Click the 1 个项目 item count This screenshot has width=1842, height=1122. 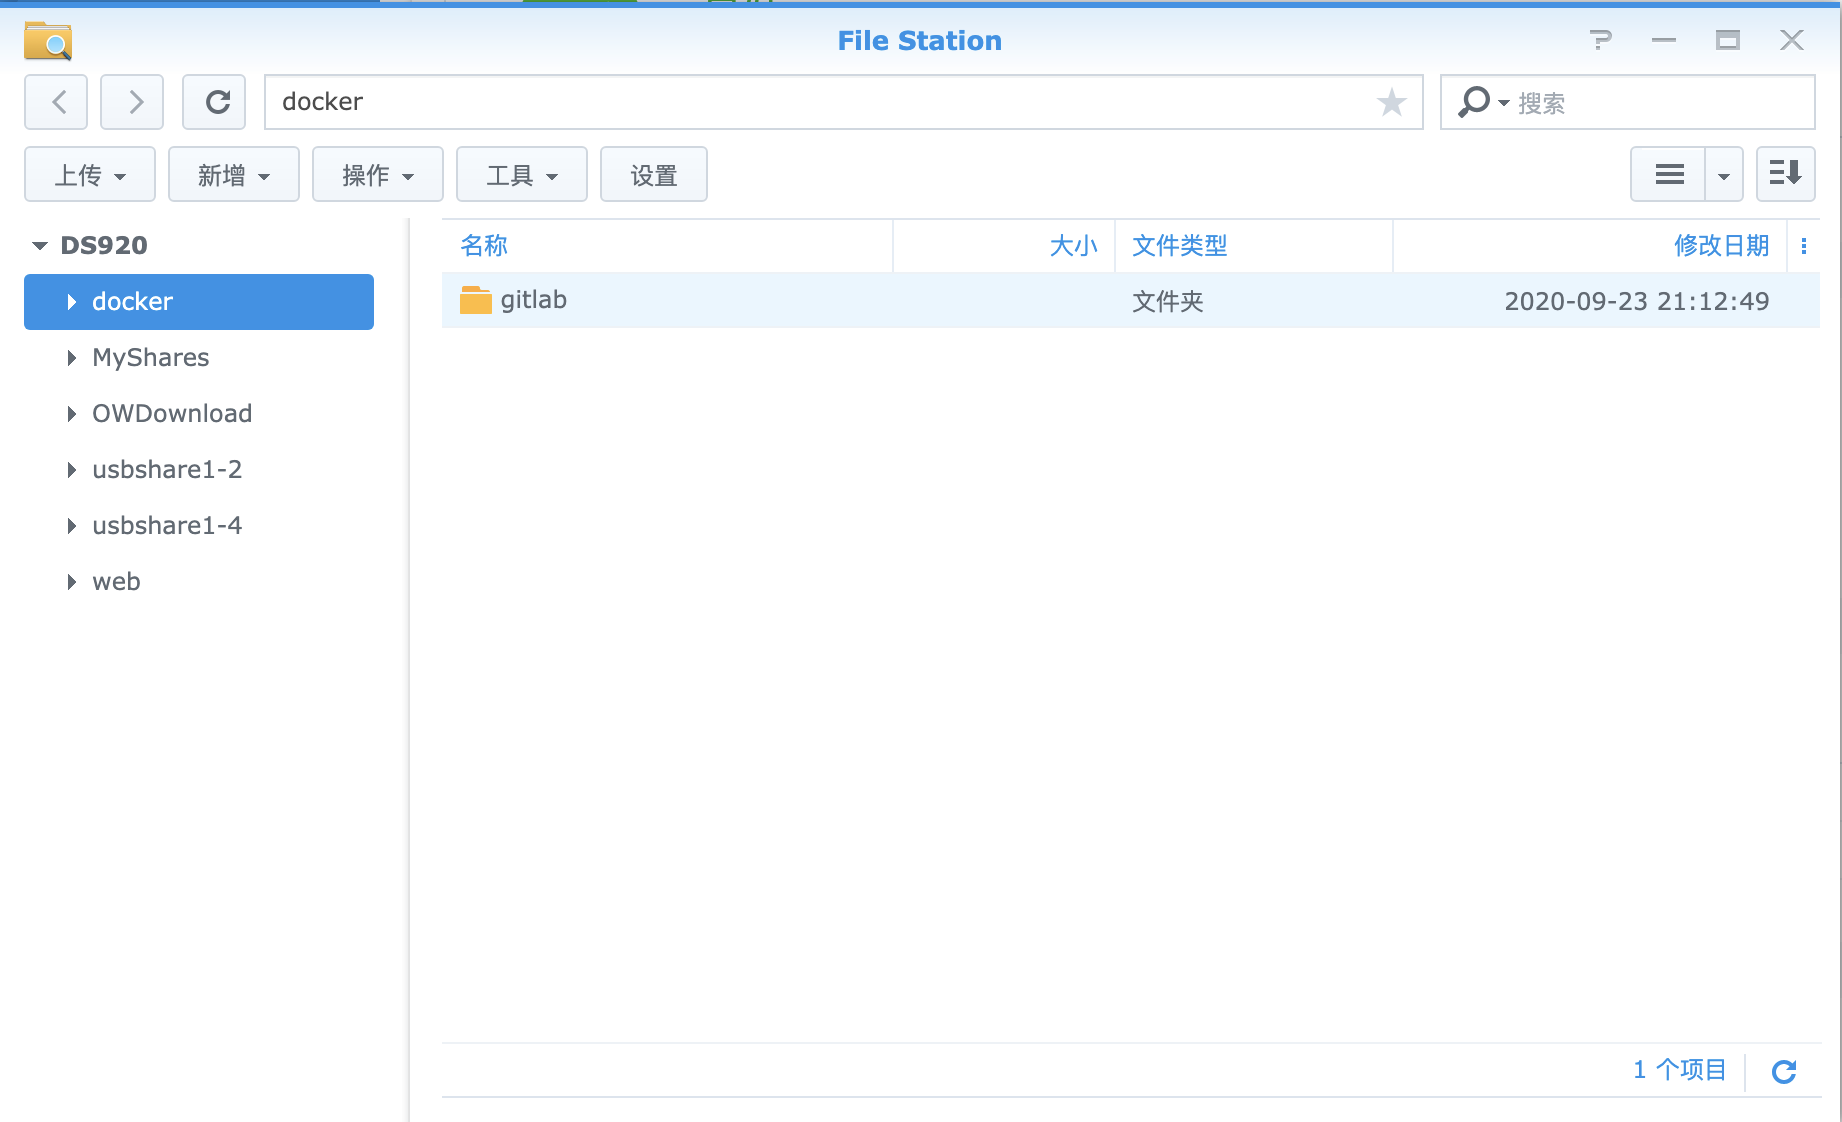1680,1070
